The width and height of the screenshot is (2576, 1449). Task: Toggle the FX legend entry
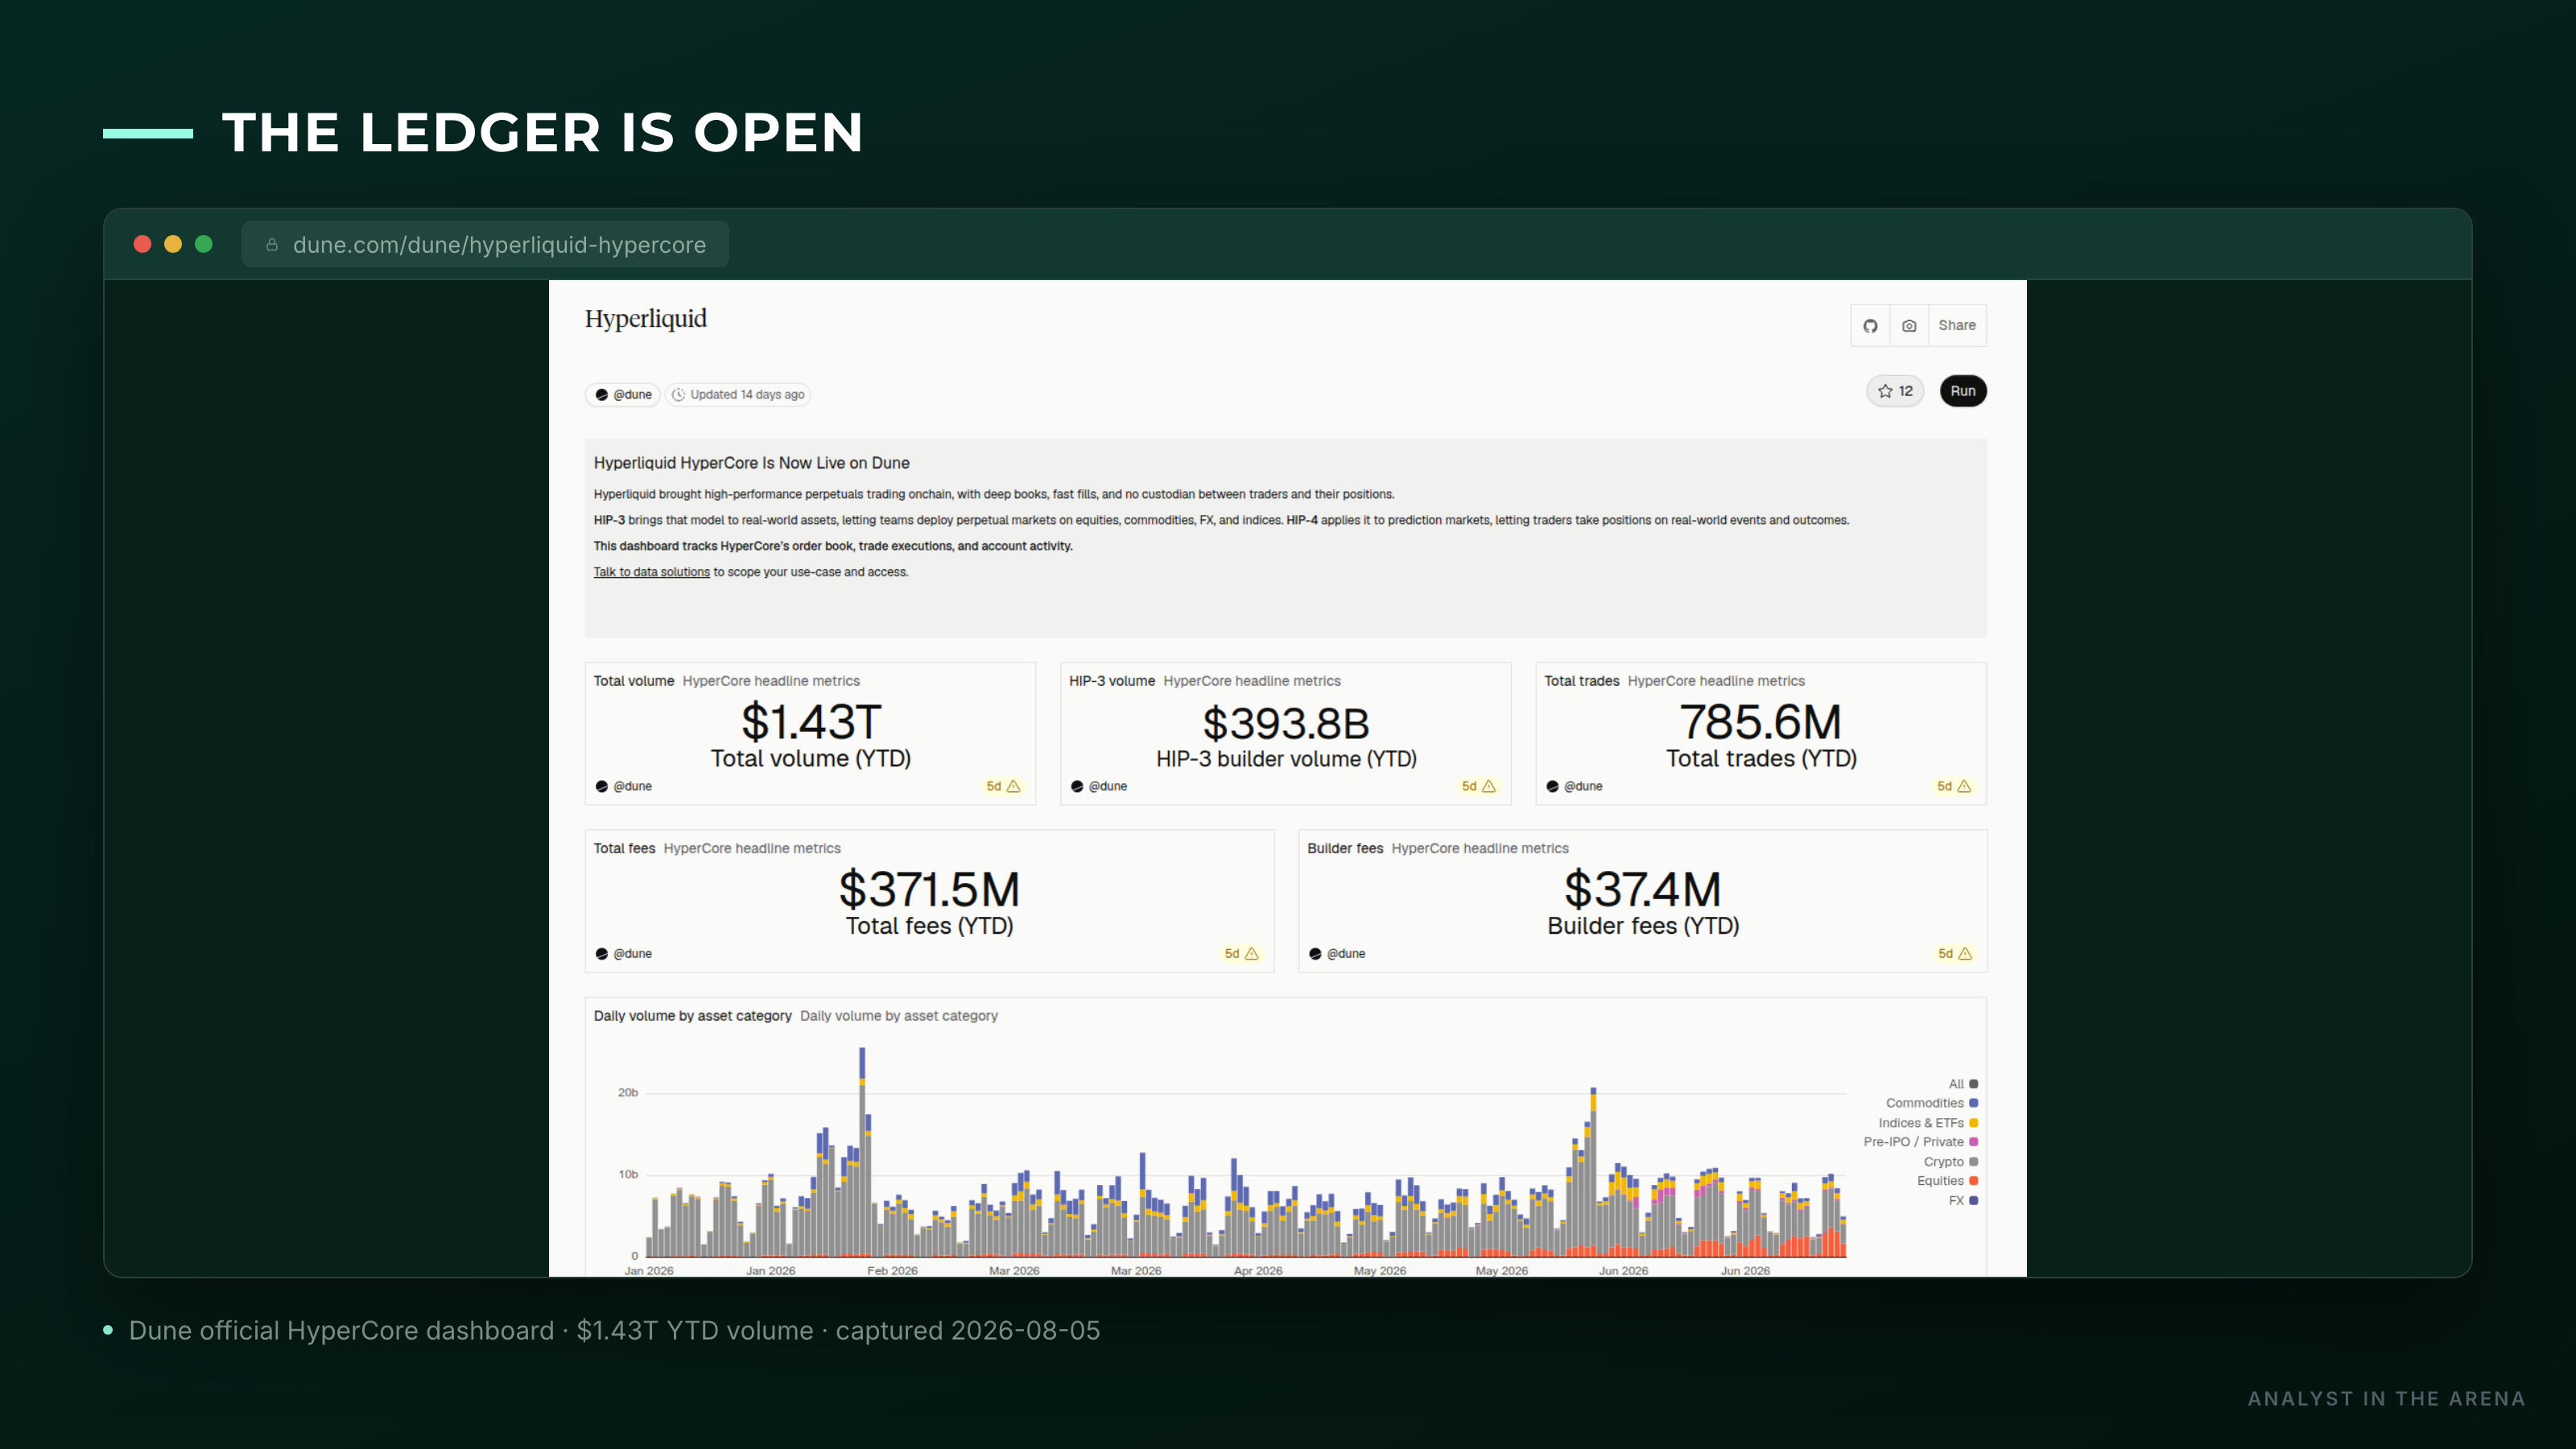1963,1201
